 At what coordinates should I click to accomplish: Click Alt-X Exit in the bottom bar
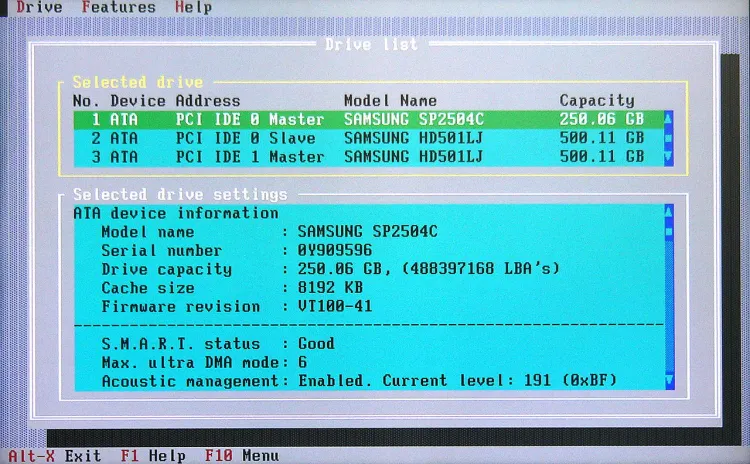(55, 456)
